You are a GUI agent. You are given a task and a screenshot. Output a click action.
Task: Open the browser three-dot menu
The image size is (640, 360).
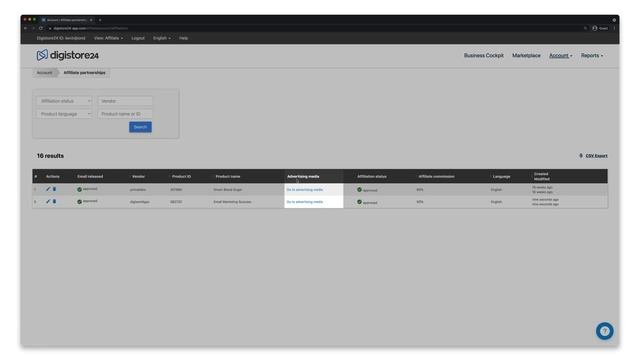(x=614, y=28)
